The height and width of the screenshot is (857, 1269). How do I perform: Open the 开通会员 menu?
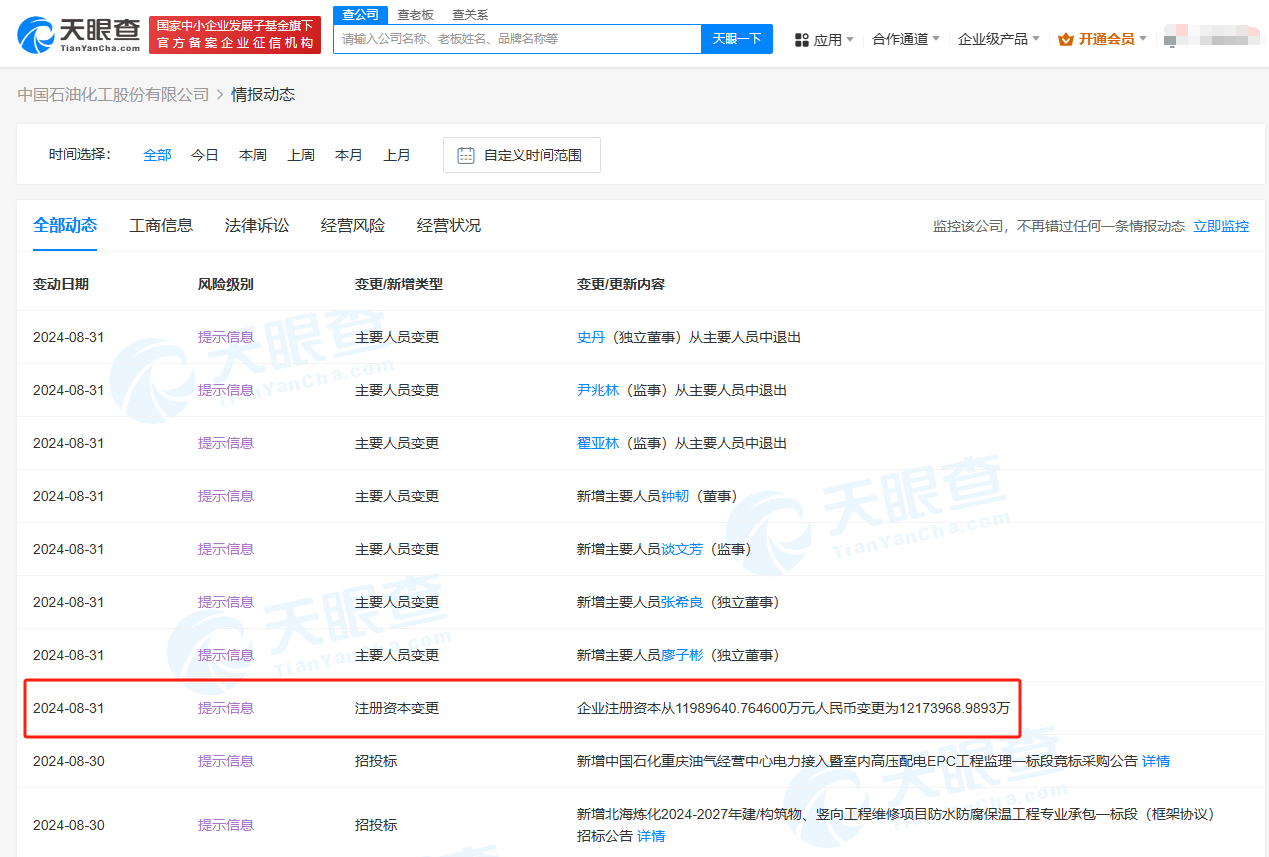(x=1103, y=39)
